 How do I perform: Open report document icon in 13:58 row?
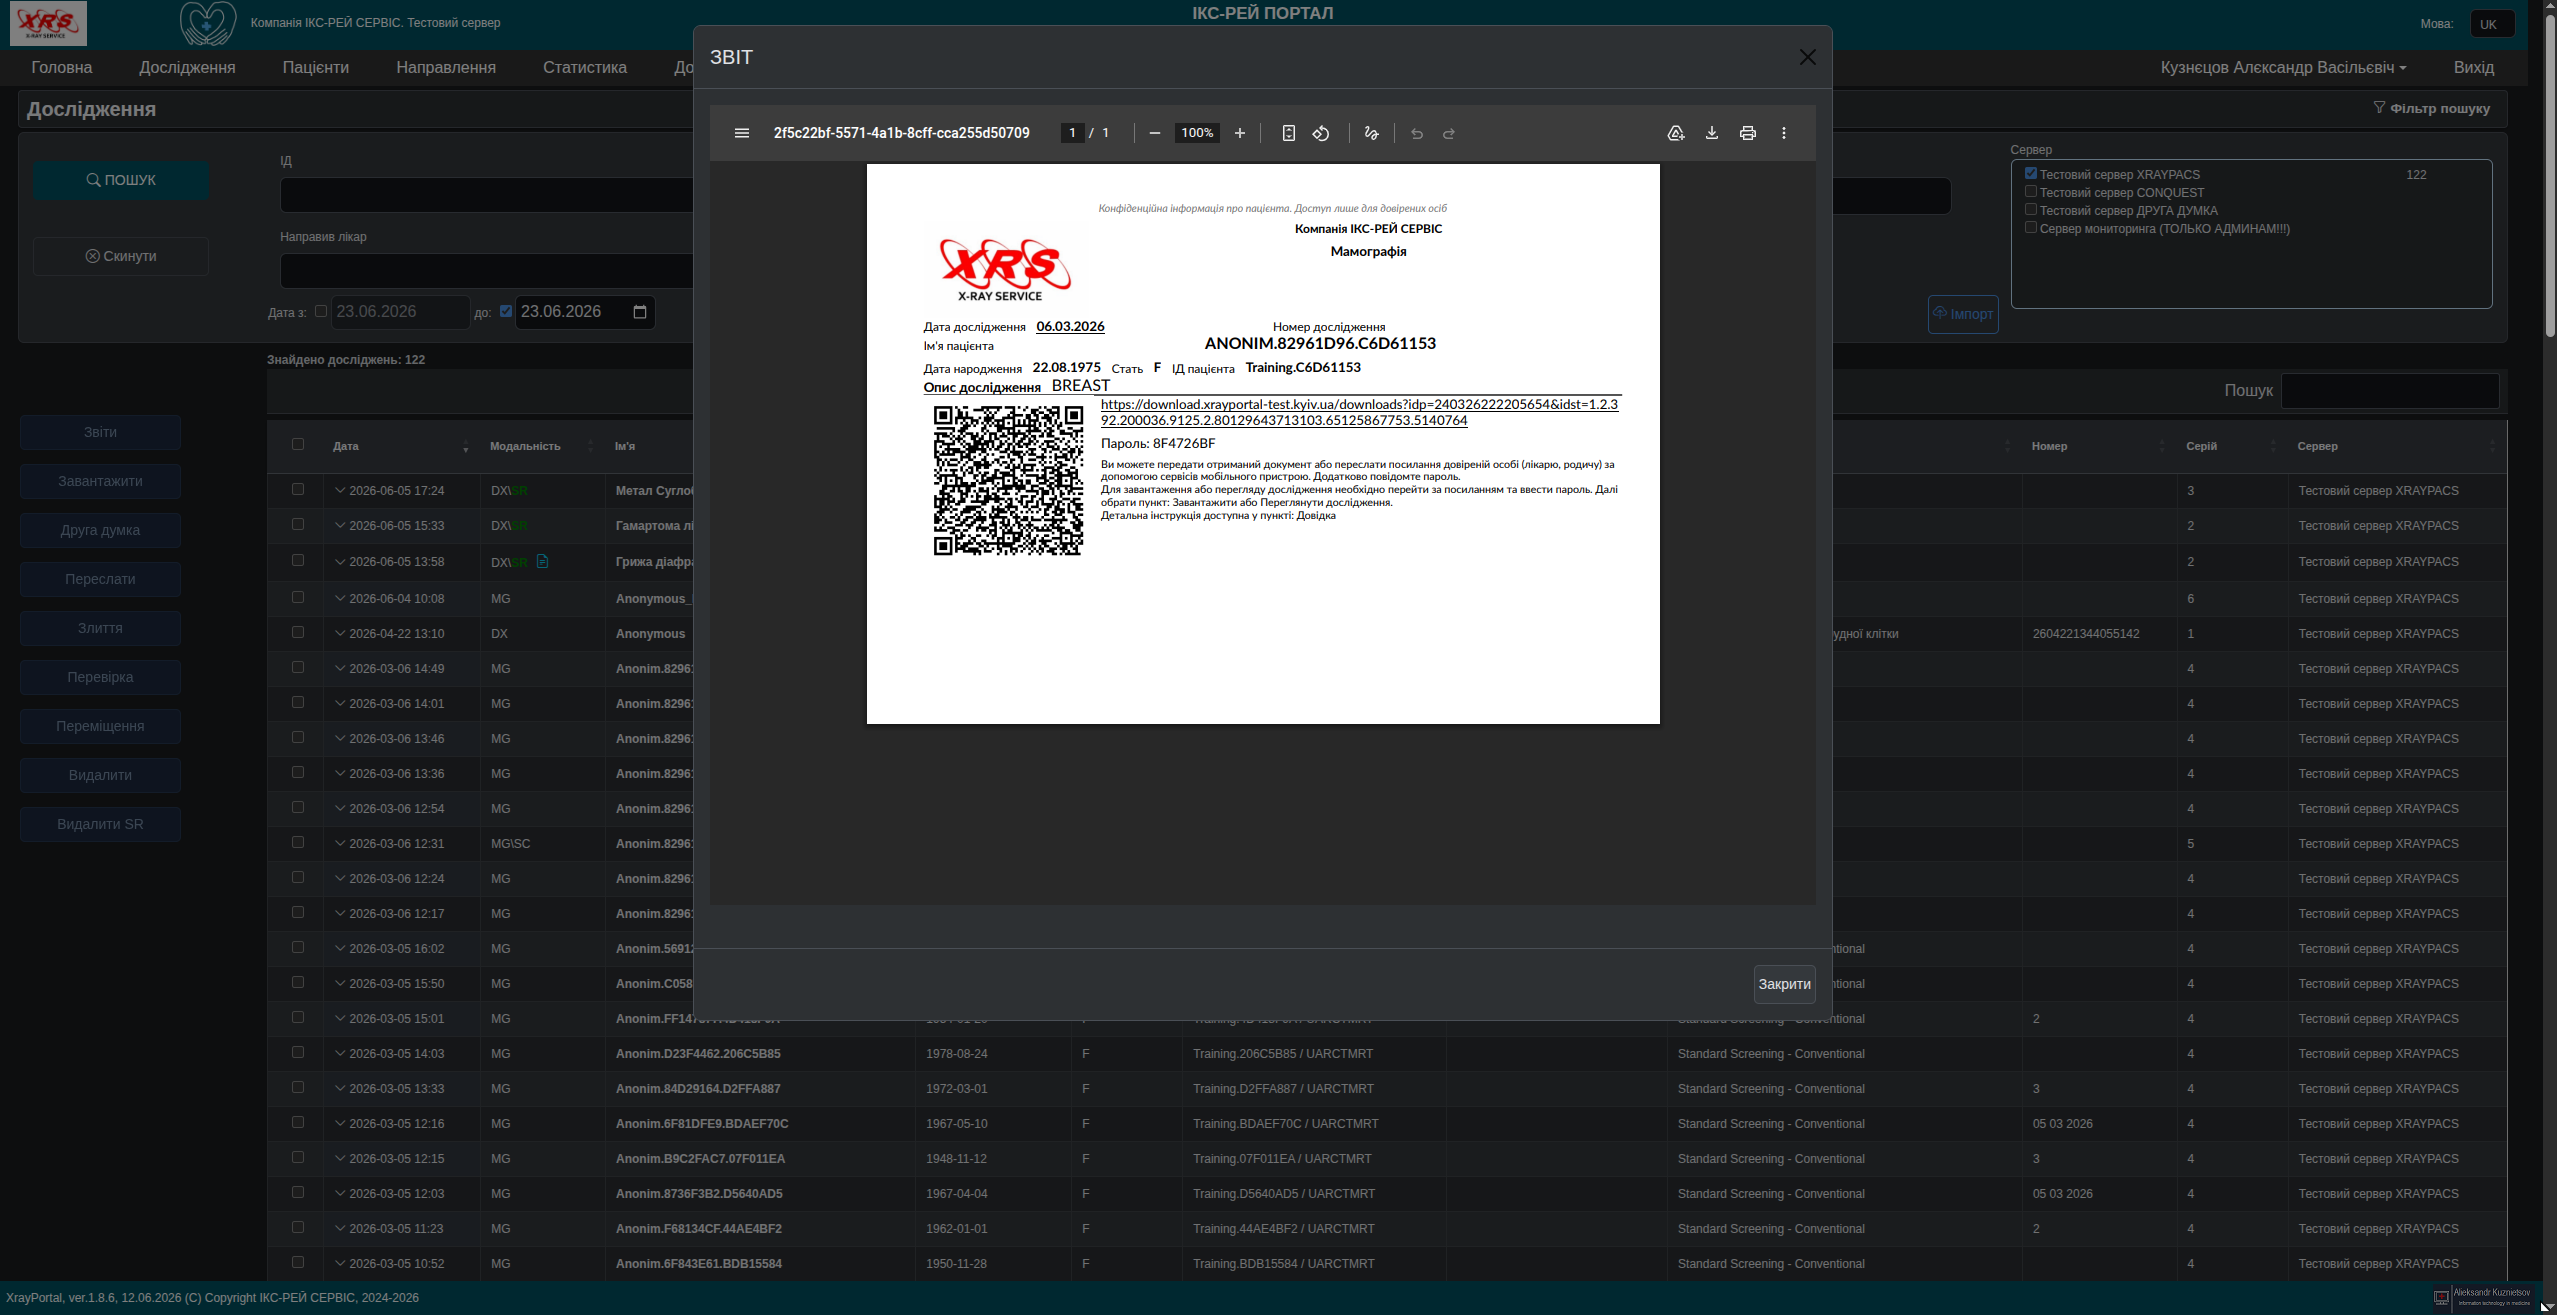coord(542,561)
